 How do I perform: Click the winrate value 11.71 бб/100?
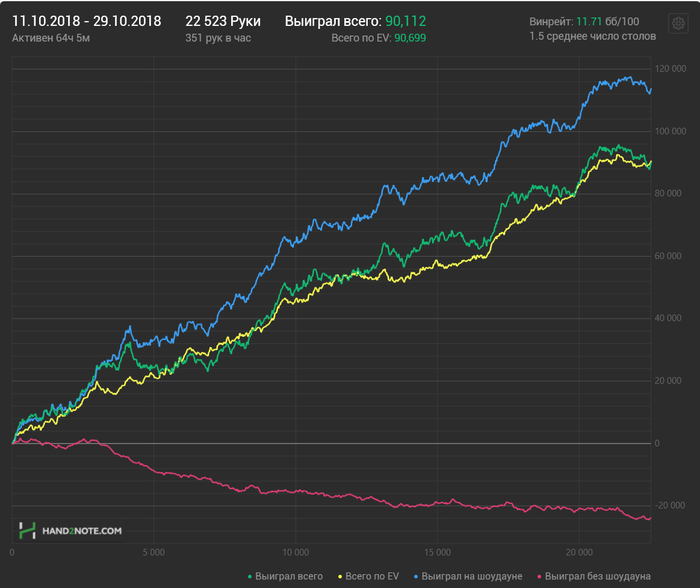coord(608,21)
